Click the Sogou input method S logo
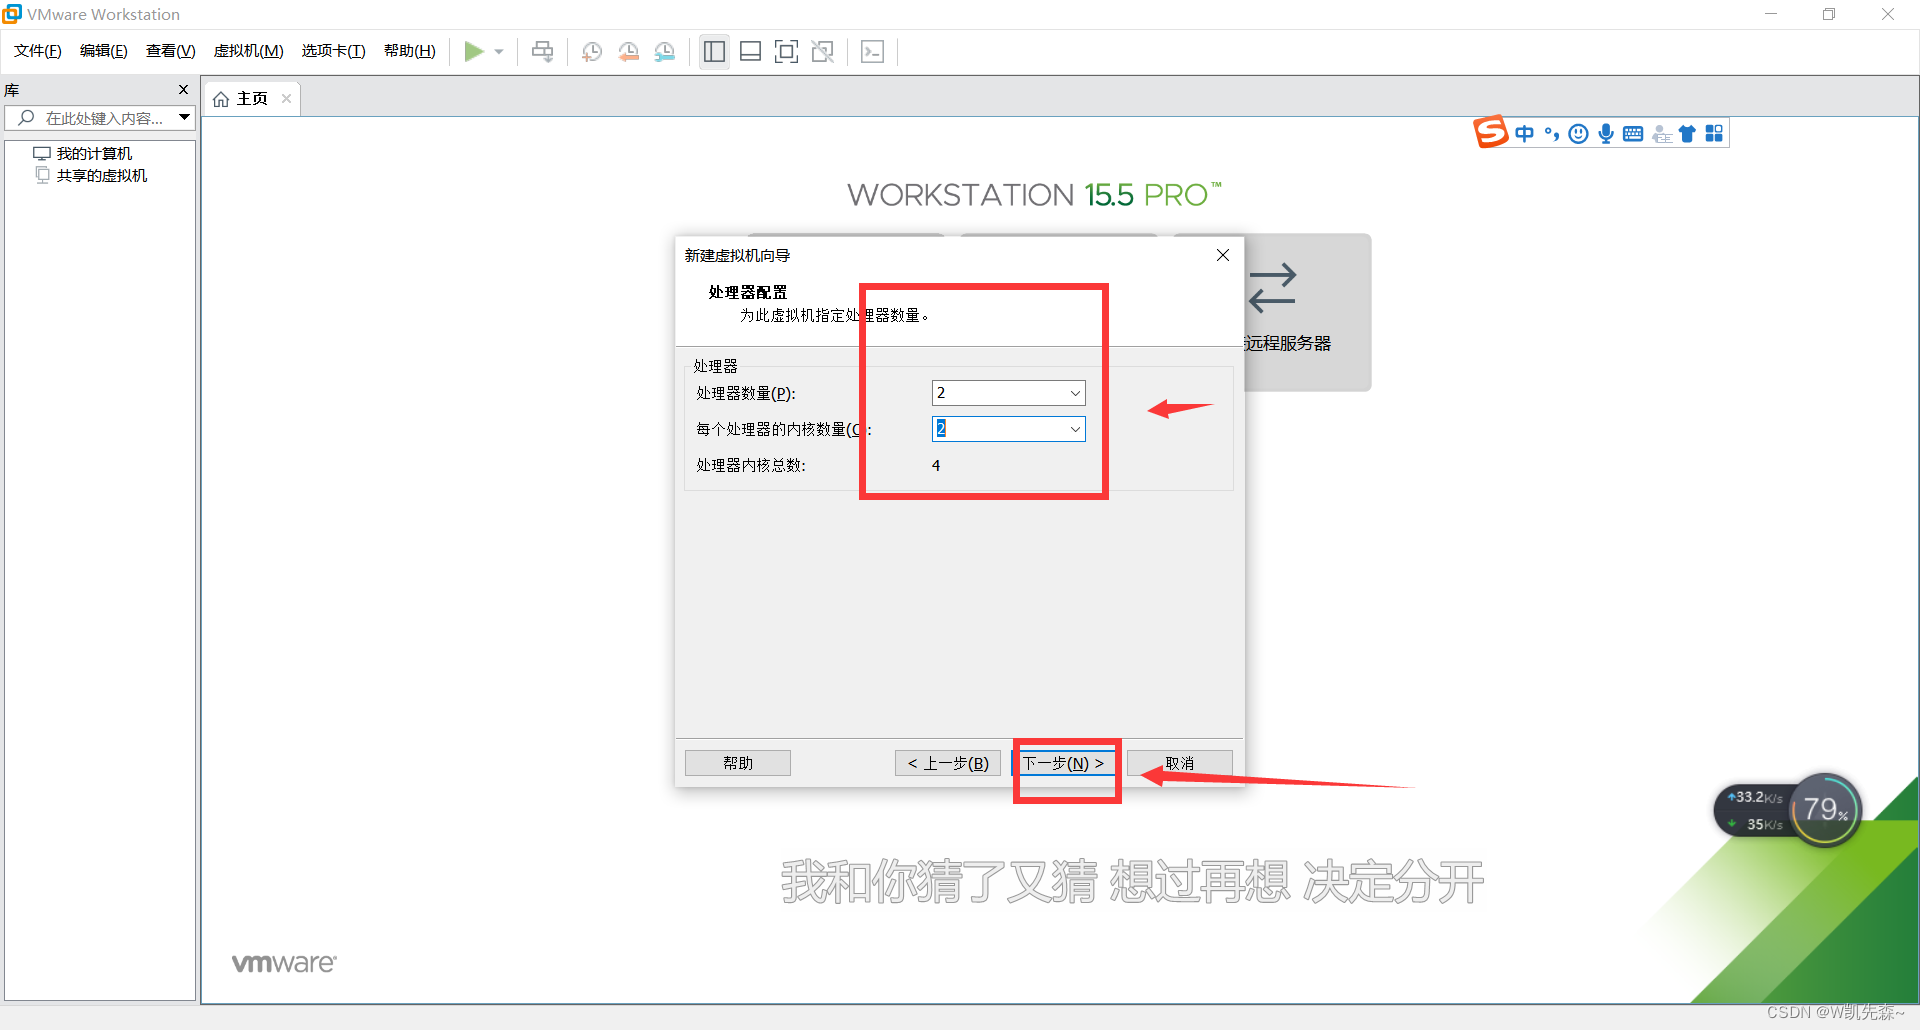The width and height of the screenshot is (1920, 1030). (x=1490, y=132)
